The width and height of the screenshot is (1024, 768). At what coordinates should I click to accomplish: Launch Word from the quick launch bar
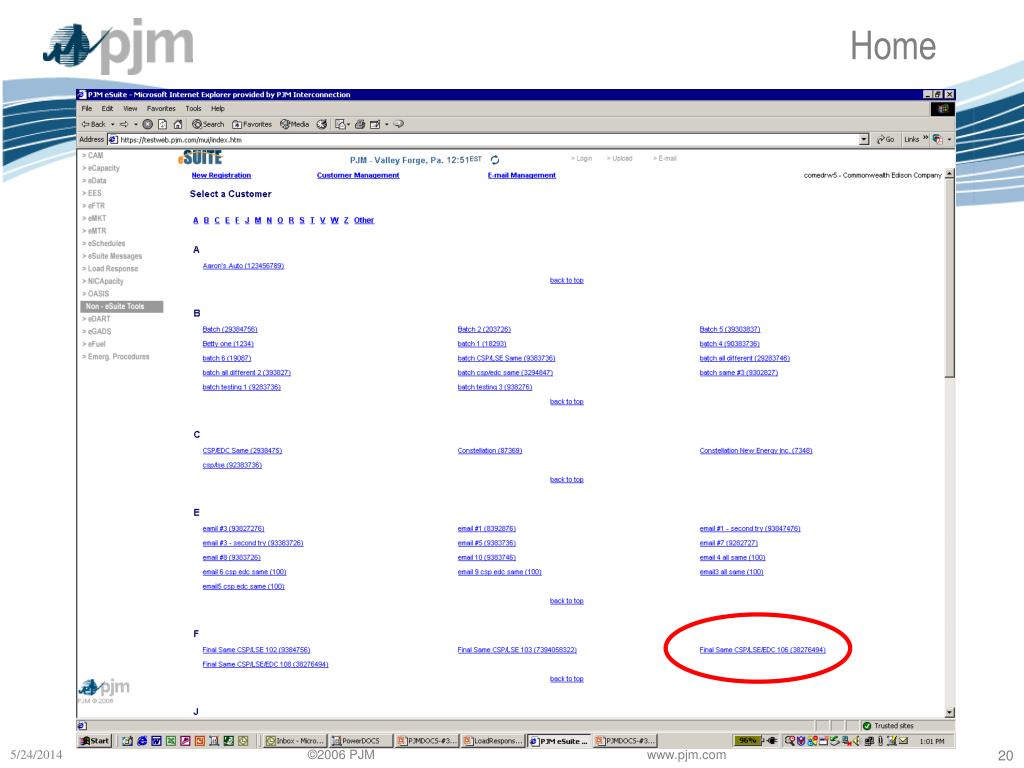point(156,741)
